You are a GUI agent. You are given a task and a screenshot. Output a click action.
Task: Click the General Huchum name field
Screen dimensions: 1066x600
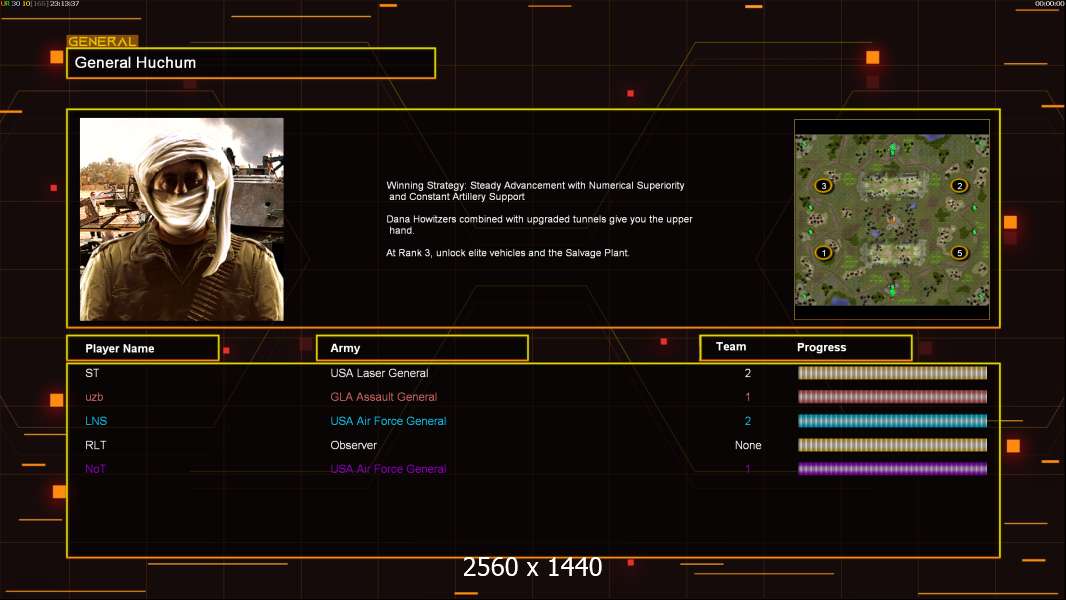tap(251, 63)
